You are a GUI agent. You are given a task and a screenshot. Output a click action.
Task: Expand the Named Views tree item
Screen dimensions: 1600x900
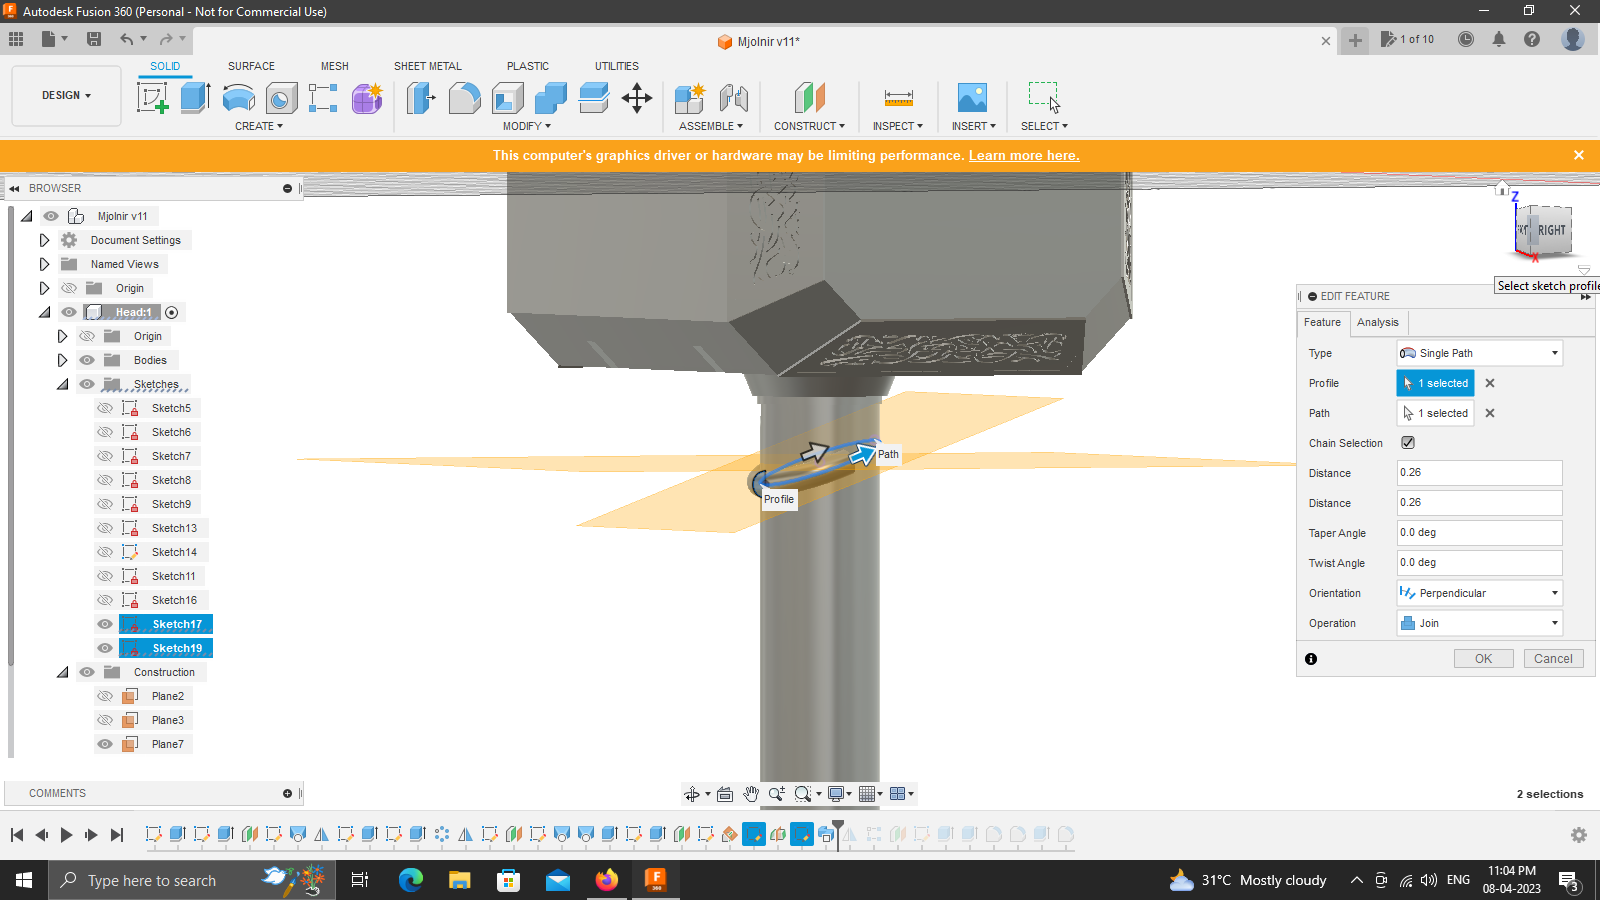click(x=44, y=263)
